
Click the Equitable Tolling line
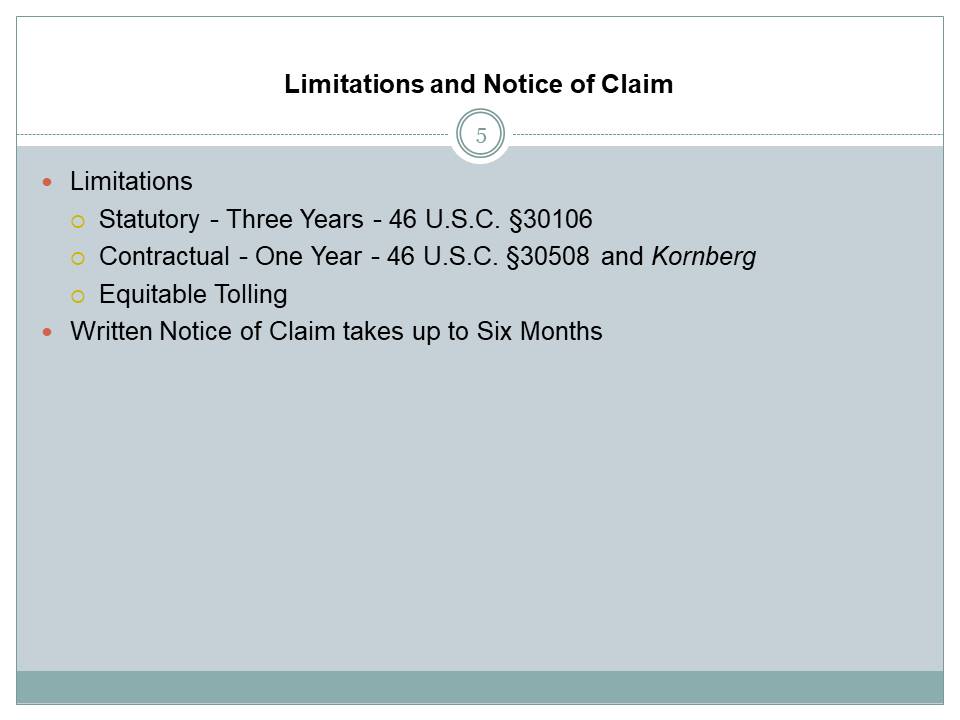pyautogui.click(x=193, y=294)
